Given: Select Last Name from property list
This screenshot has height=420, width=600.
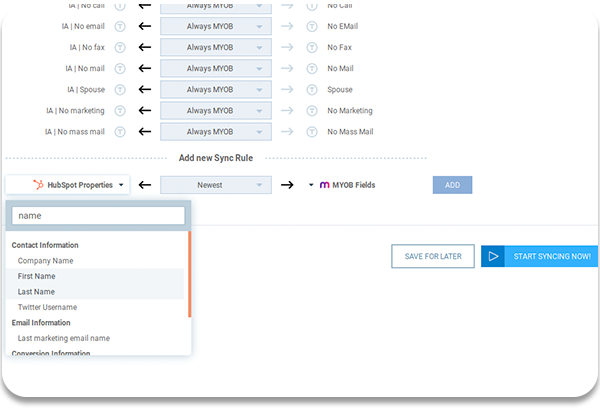Looking at the screenshot, I should pyautogui.click(x=36, y=291).
